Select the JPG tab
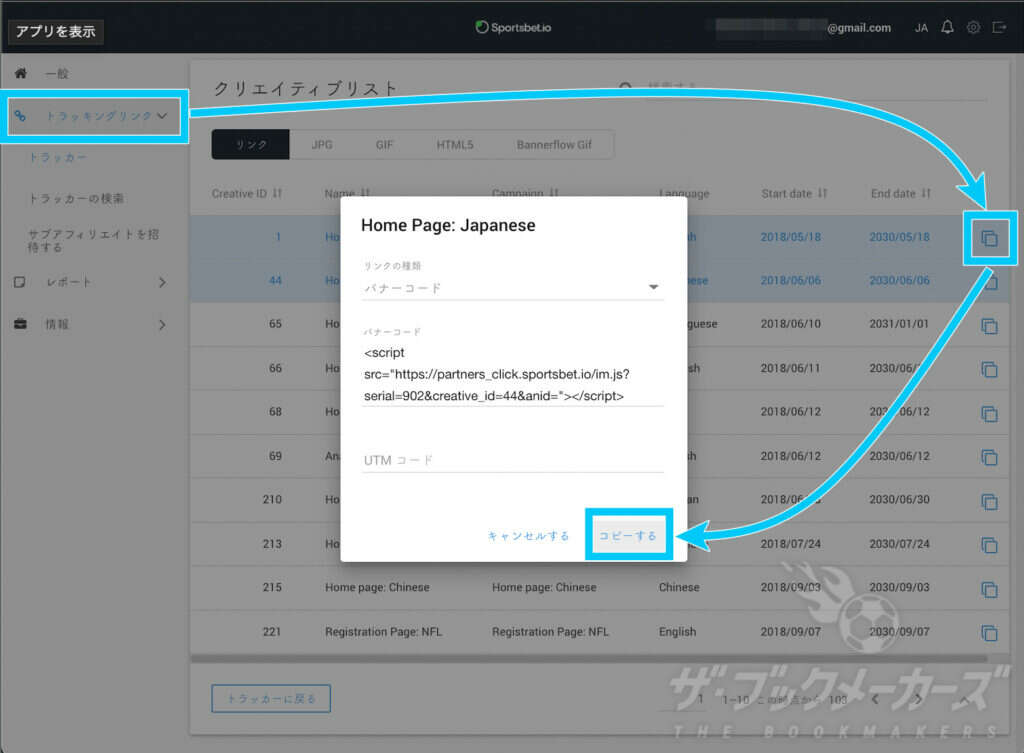The image size is (1024, 753). click(322, 144)
